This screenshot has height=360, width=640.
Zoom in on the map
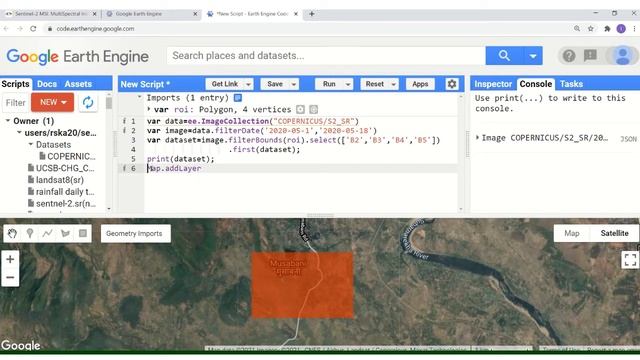(x=10, y=259)
